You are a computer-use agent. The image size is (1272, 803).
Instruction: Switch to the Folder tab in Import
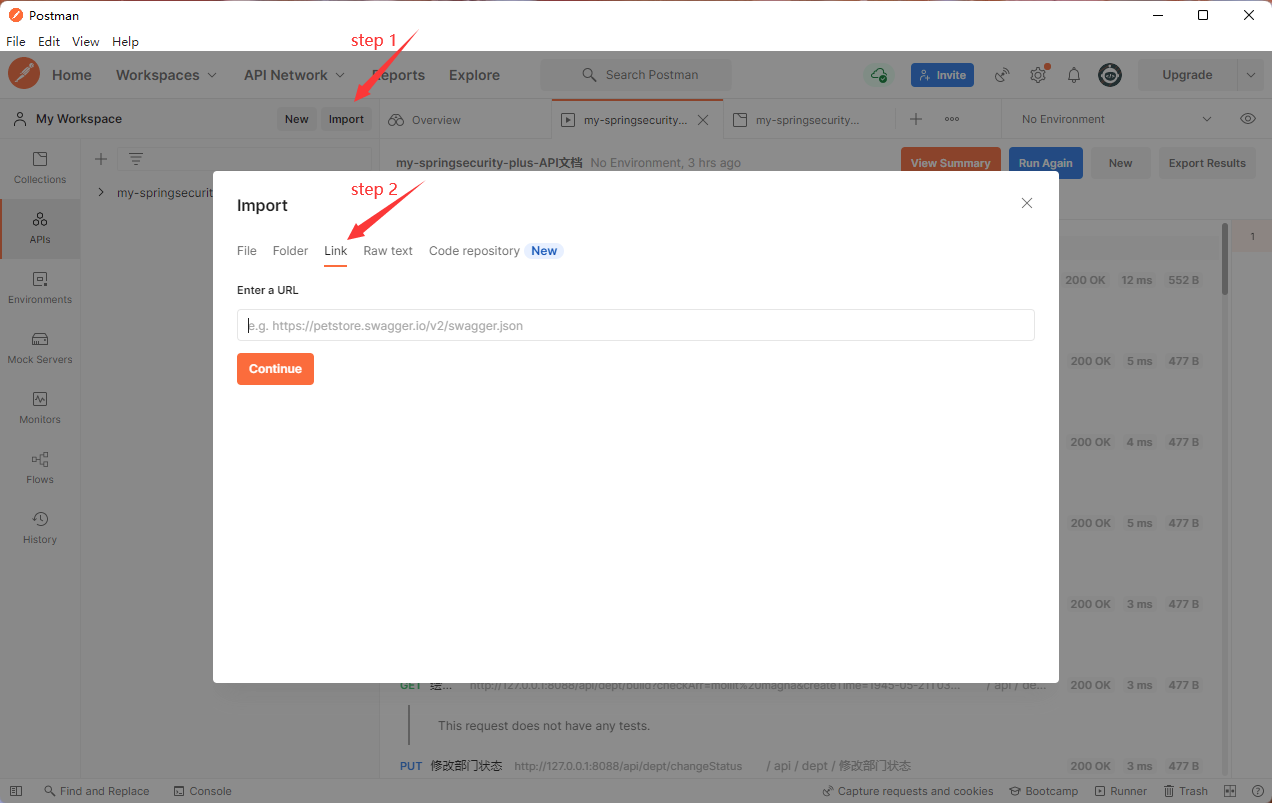291,251
